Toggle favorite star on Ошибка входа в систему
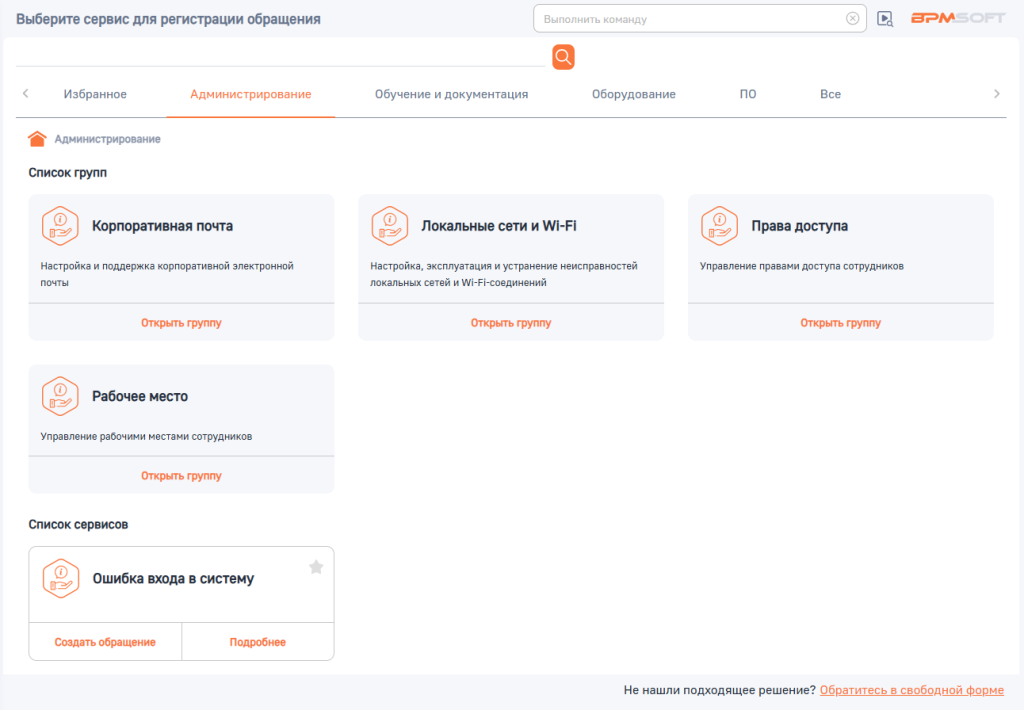This screenshot has height=710, width=1024. [316, 567]
